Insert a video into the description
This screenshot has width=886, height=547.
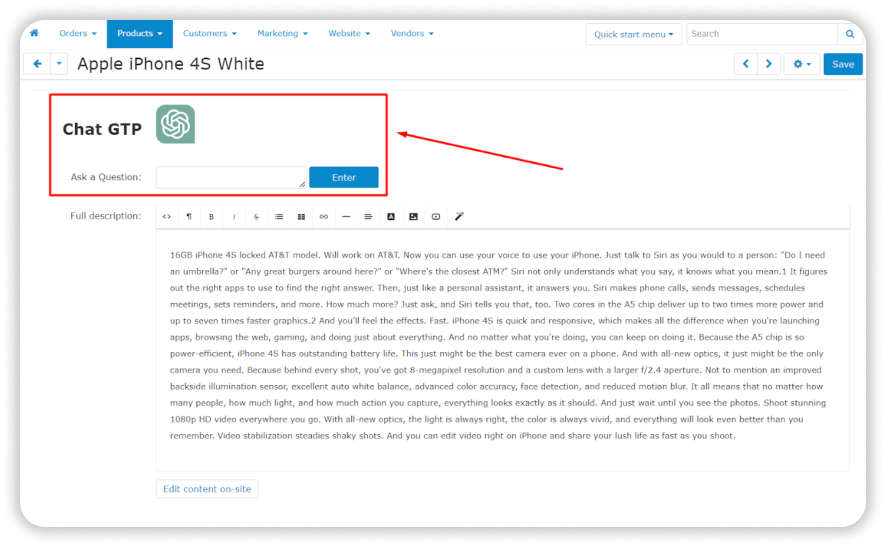pyautogui.click(x=436, y=216)
